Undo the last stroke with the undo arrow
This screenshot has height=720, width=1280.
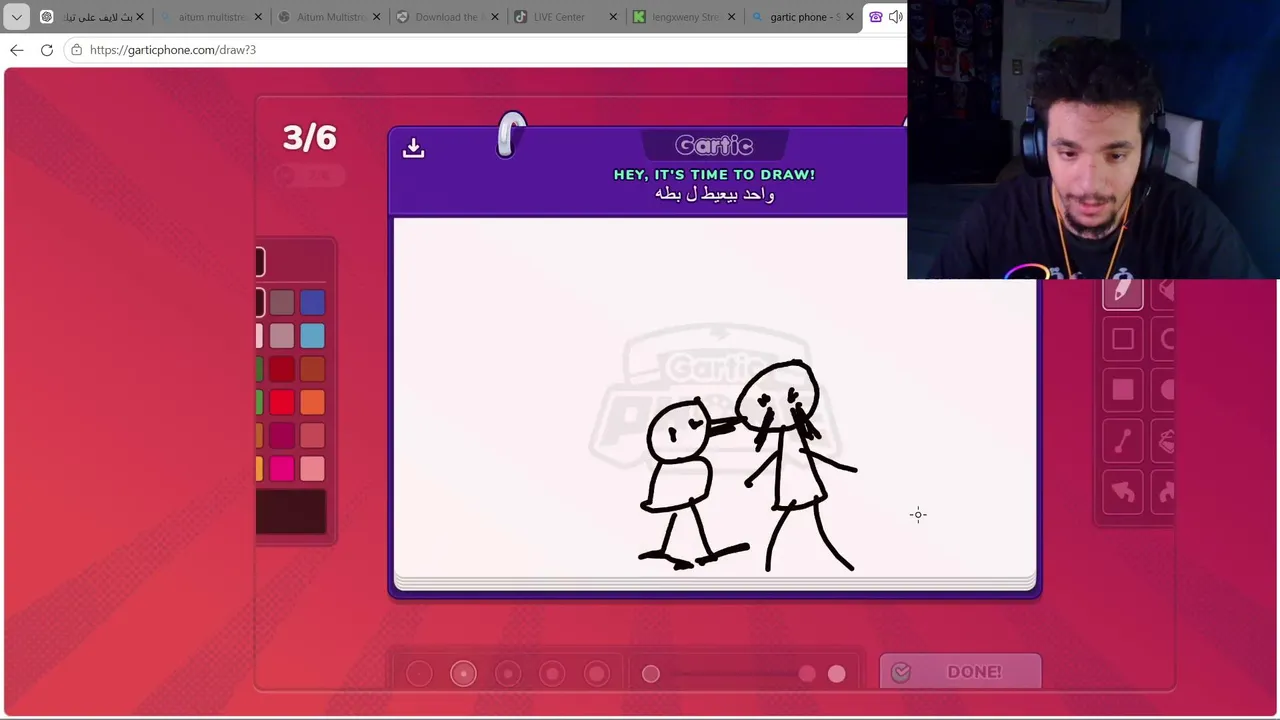(1122, 492)
